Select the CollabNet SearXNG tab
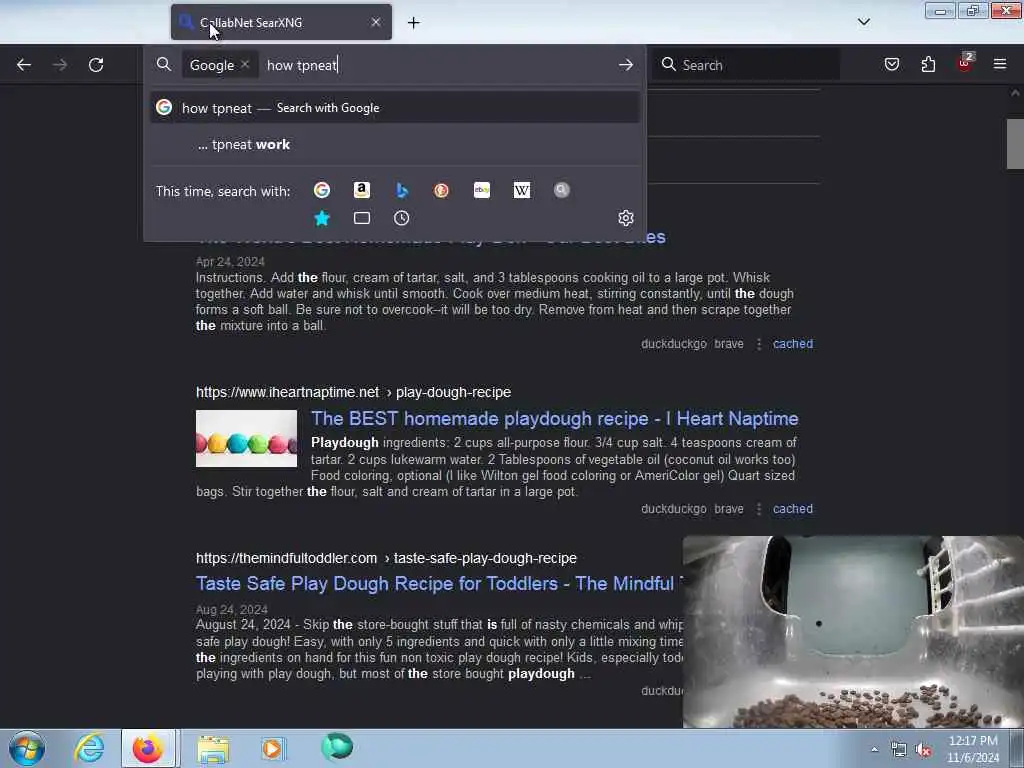Image resolution: width=1024 pixels, height=768 pixels. (281, 22)
